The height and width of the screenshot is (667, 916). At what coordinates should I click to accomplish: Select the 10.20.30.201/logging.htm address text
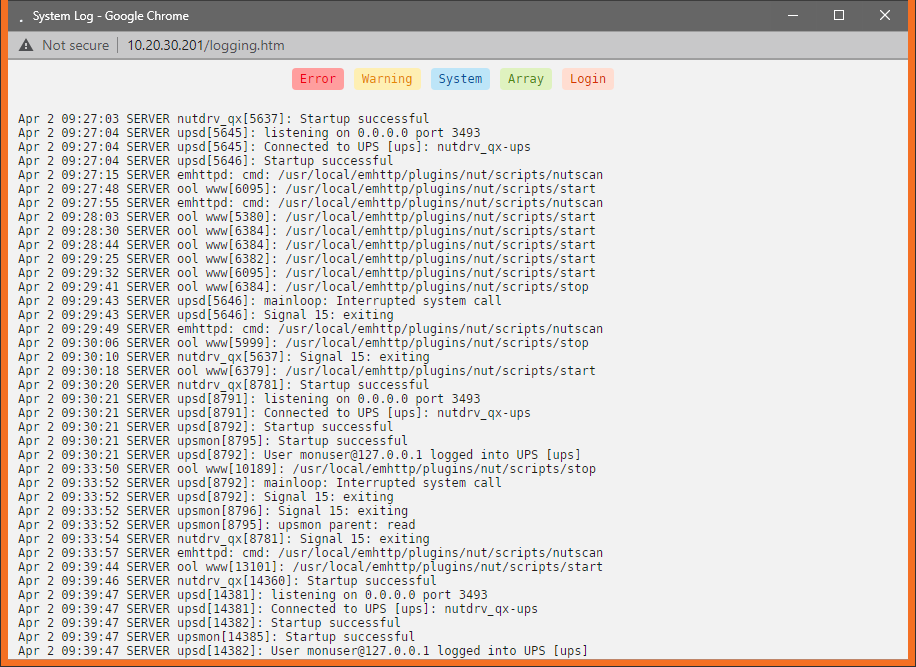(x=206, y=46)
